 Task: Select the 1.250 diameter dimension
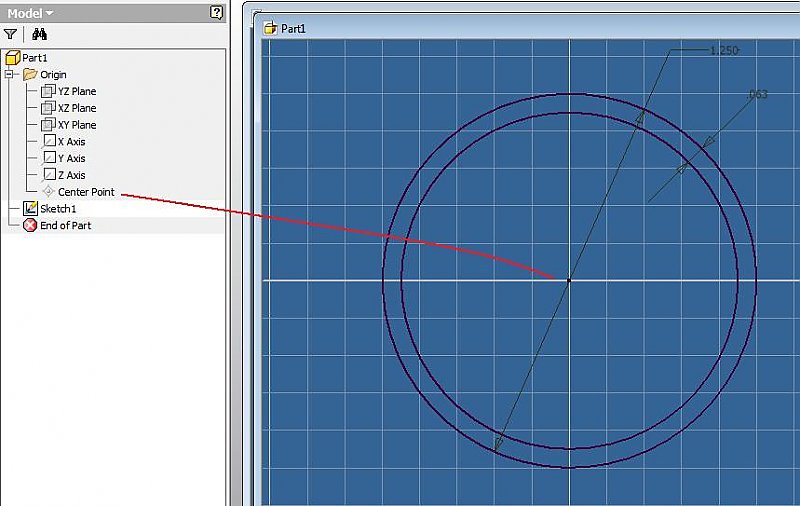tap(724, 50)
